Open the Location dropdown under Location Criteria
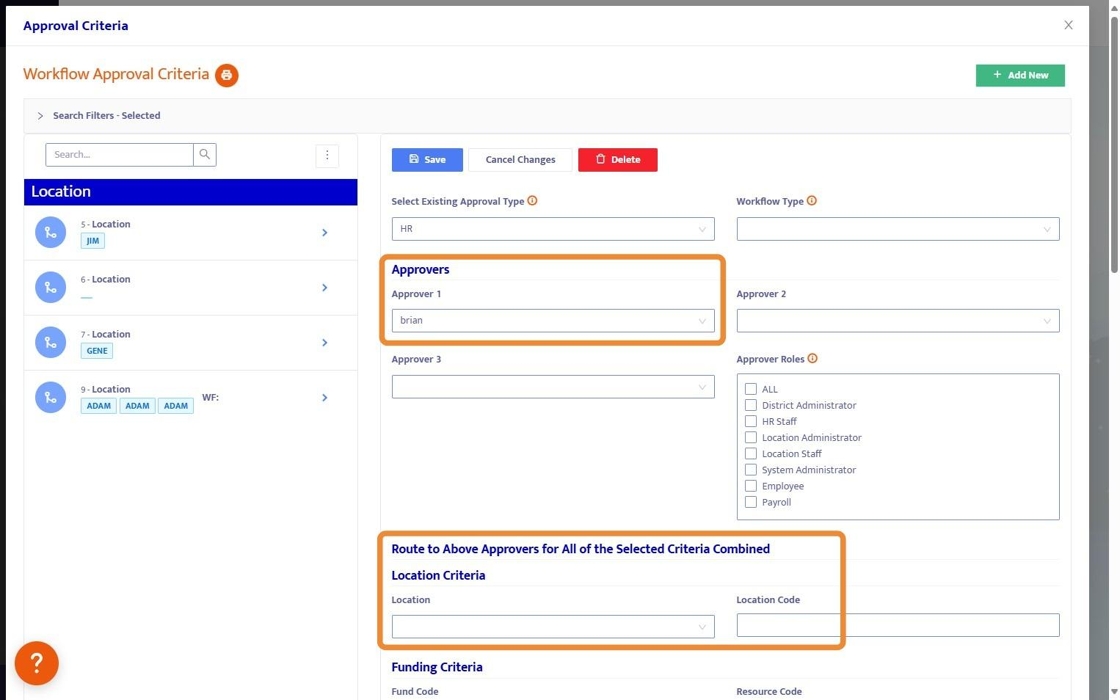Viewport: 1120px width, 700px height. click(553, 626)
